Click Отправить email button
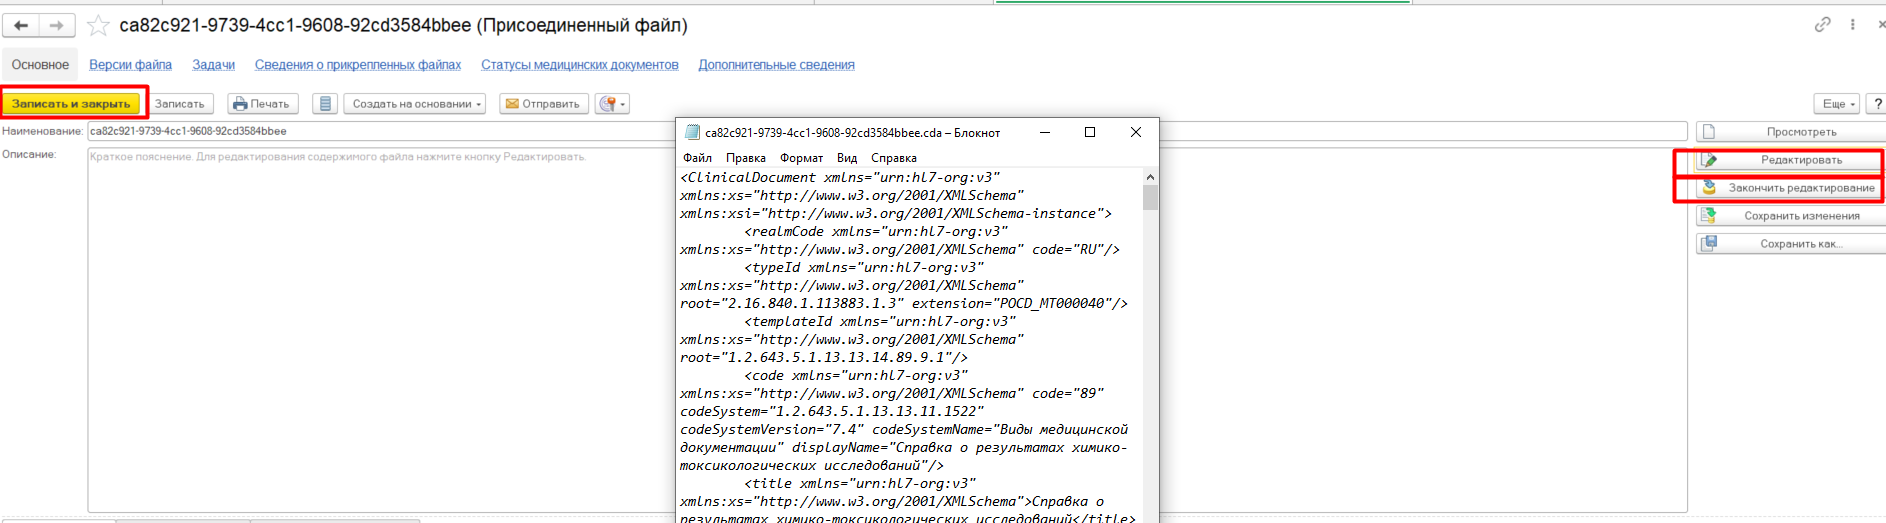 542,104
